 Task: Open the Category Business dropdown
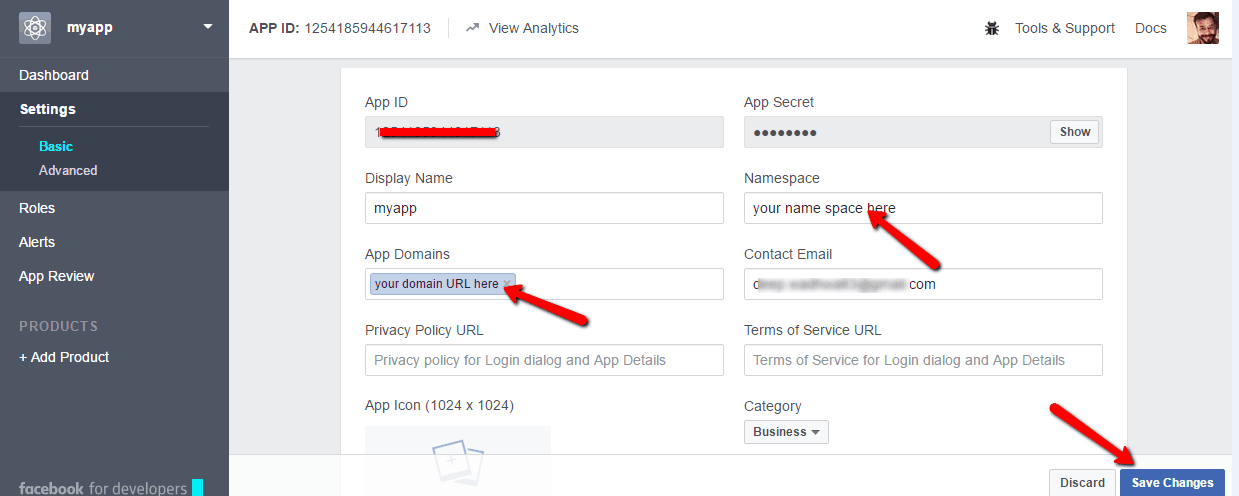point(786,432)
